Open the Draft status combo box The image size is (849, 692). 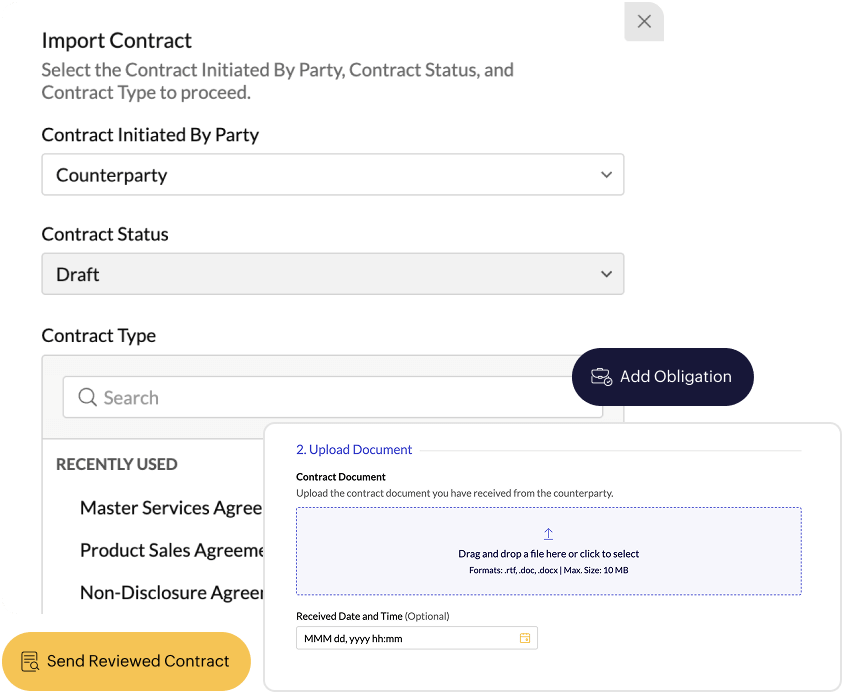[x=332, y=274]
